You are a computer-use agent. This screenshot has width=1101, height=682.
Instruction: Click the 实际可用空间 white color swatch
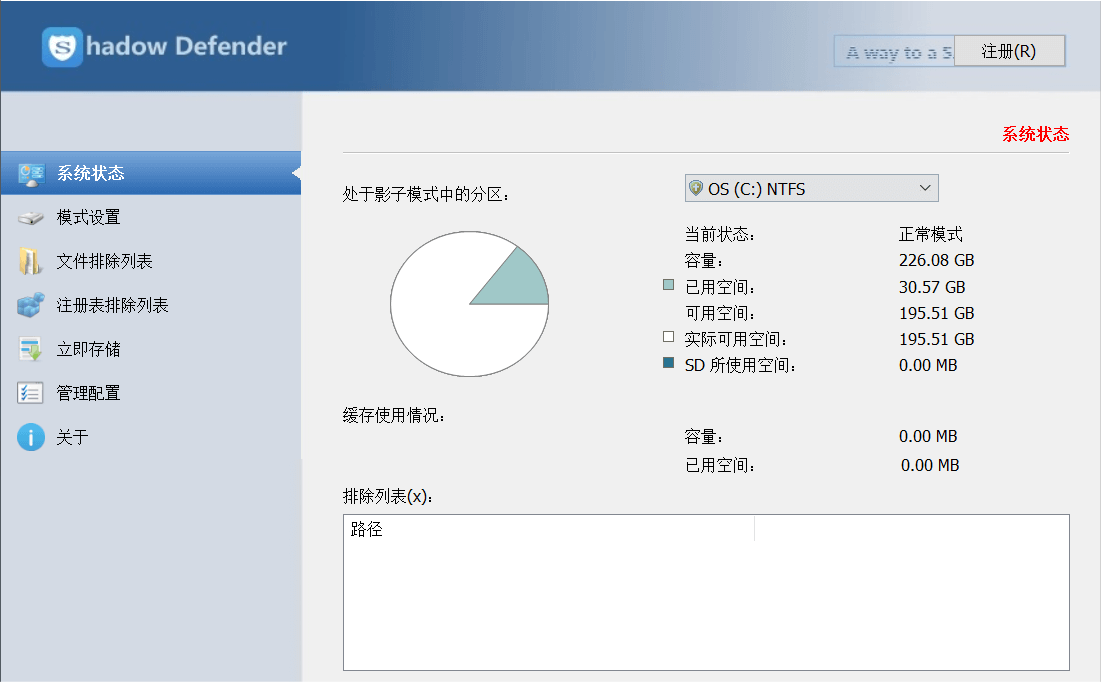click(668, 336)
